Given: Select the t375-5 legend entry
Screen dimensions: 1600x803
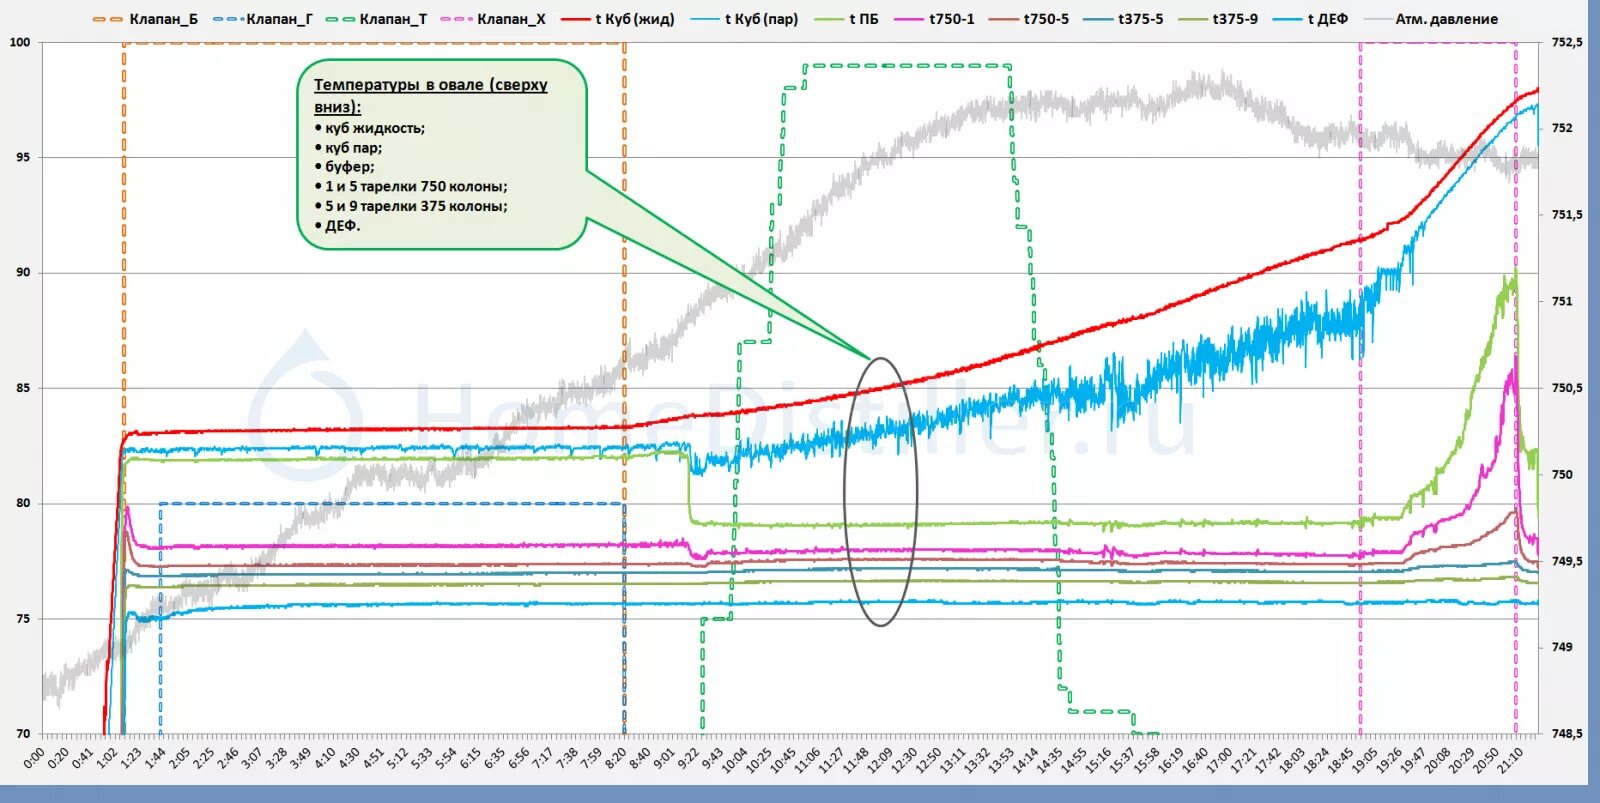Looking at the screenshot, I should (1123, 19).
